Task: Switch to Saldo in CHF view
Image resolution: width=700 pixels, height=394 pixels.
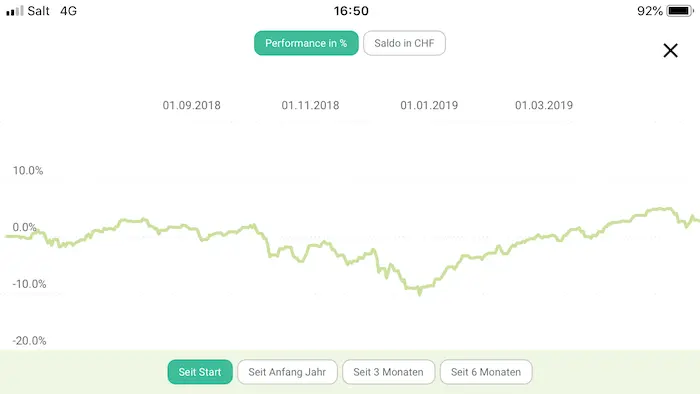Action: pyautogui.click(x=404, y=43)
